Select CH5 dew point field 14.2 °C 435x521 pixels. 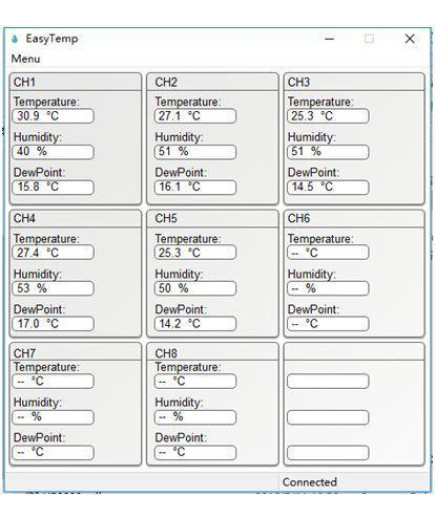[x=195, y=324]
